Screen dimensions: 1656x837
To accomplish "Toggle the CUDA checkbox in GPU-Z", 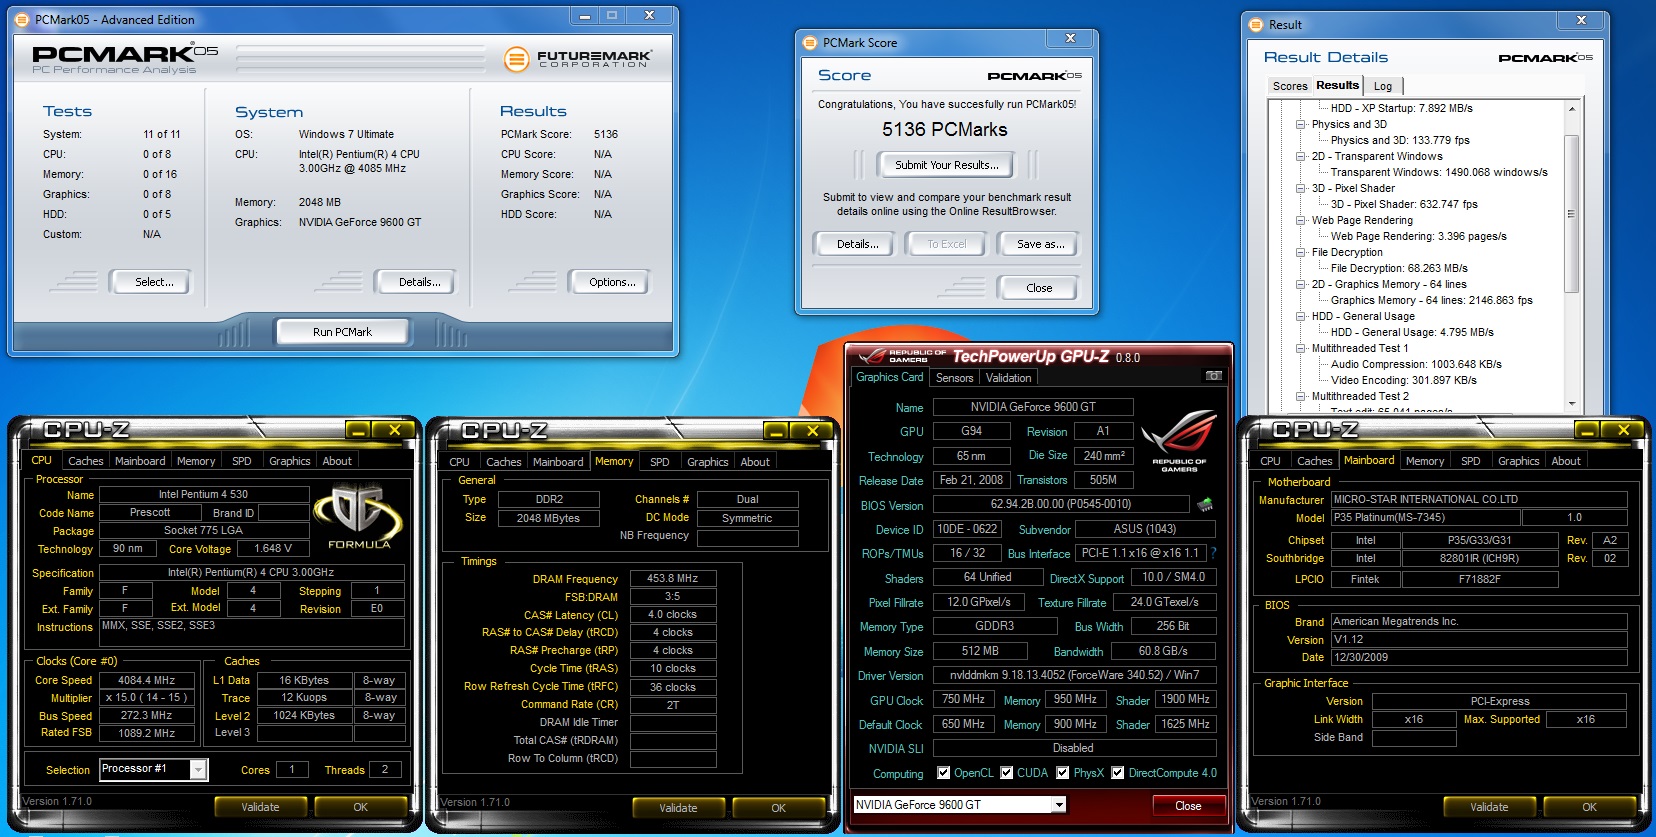I will click(1006, 773).
